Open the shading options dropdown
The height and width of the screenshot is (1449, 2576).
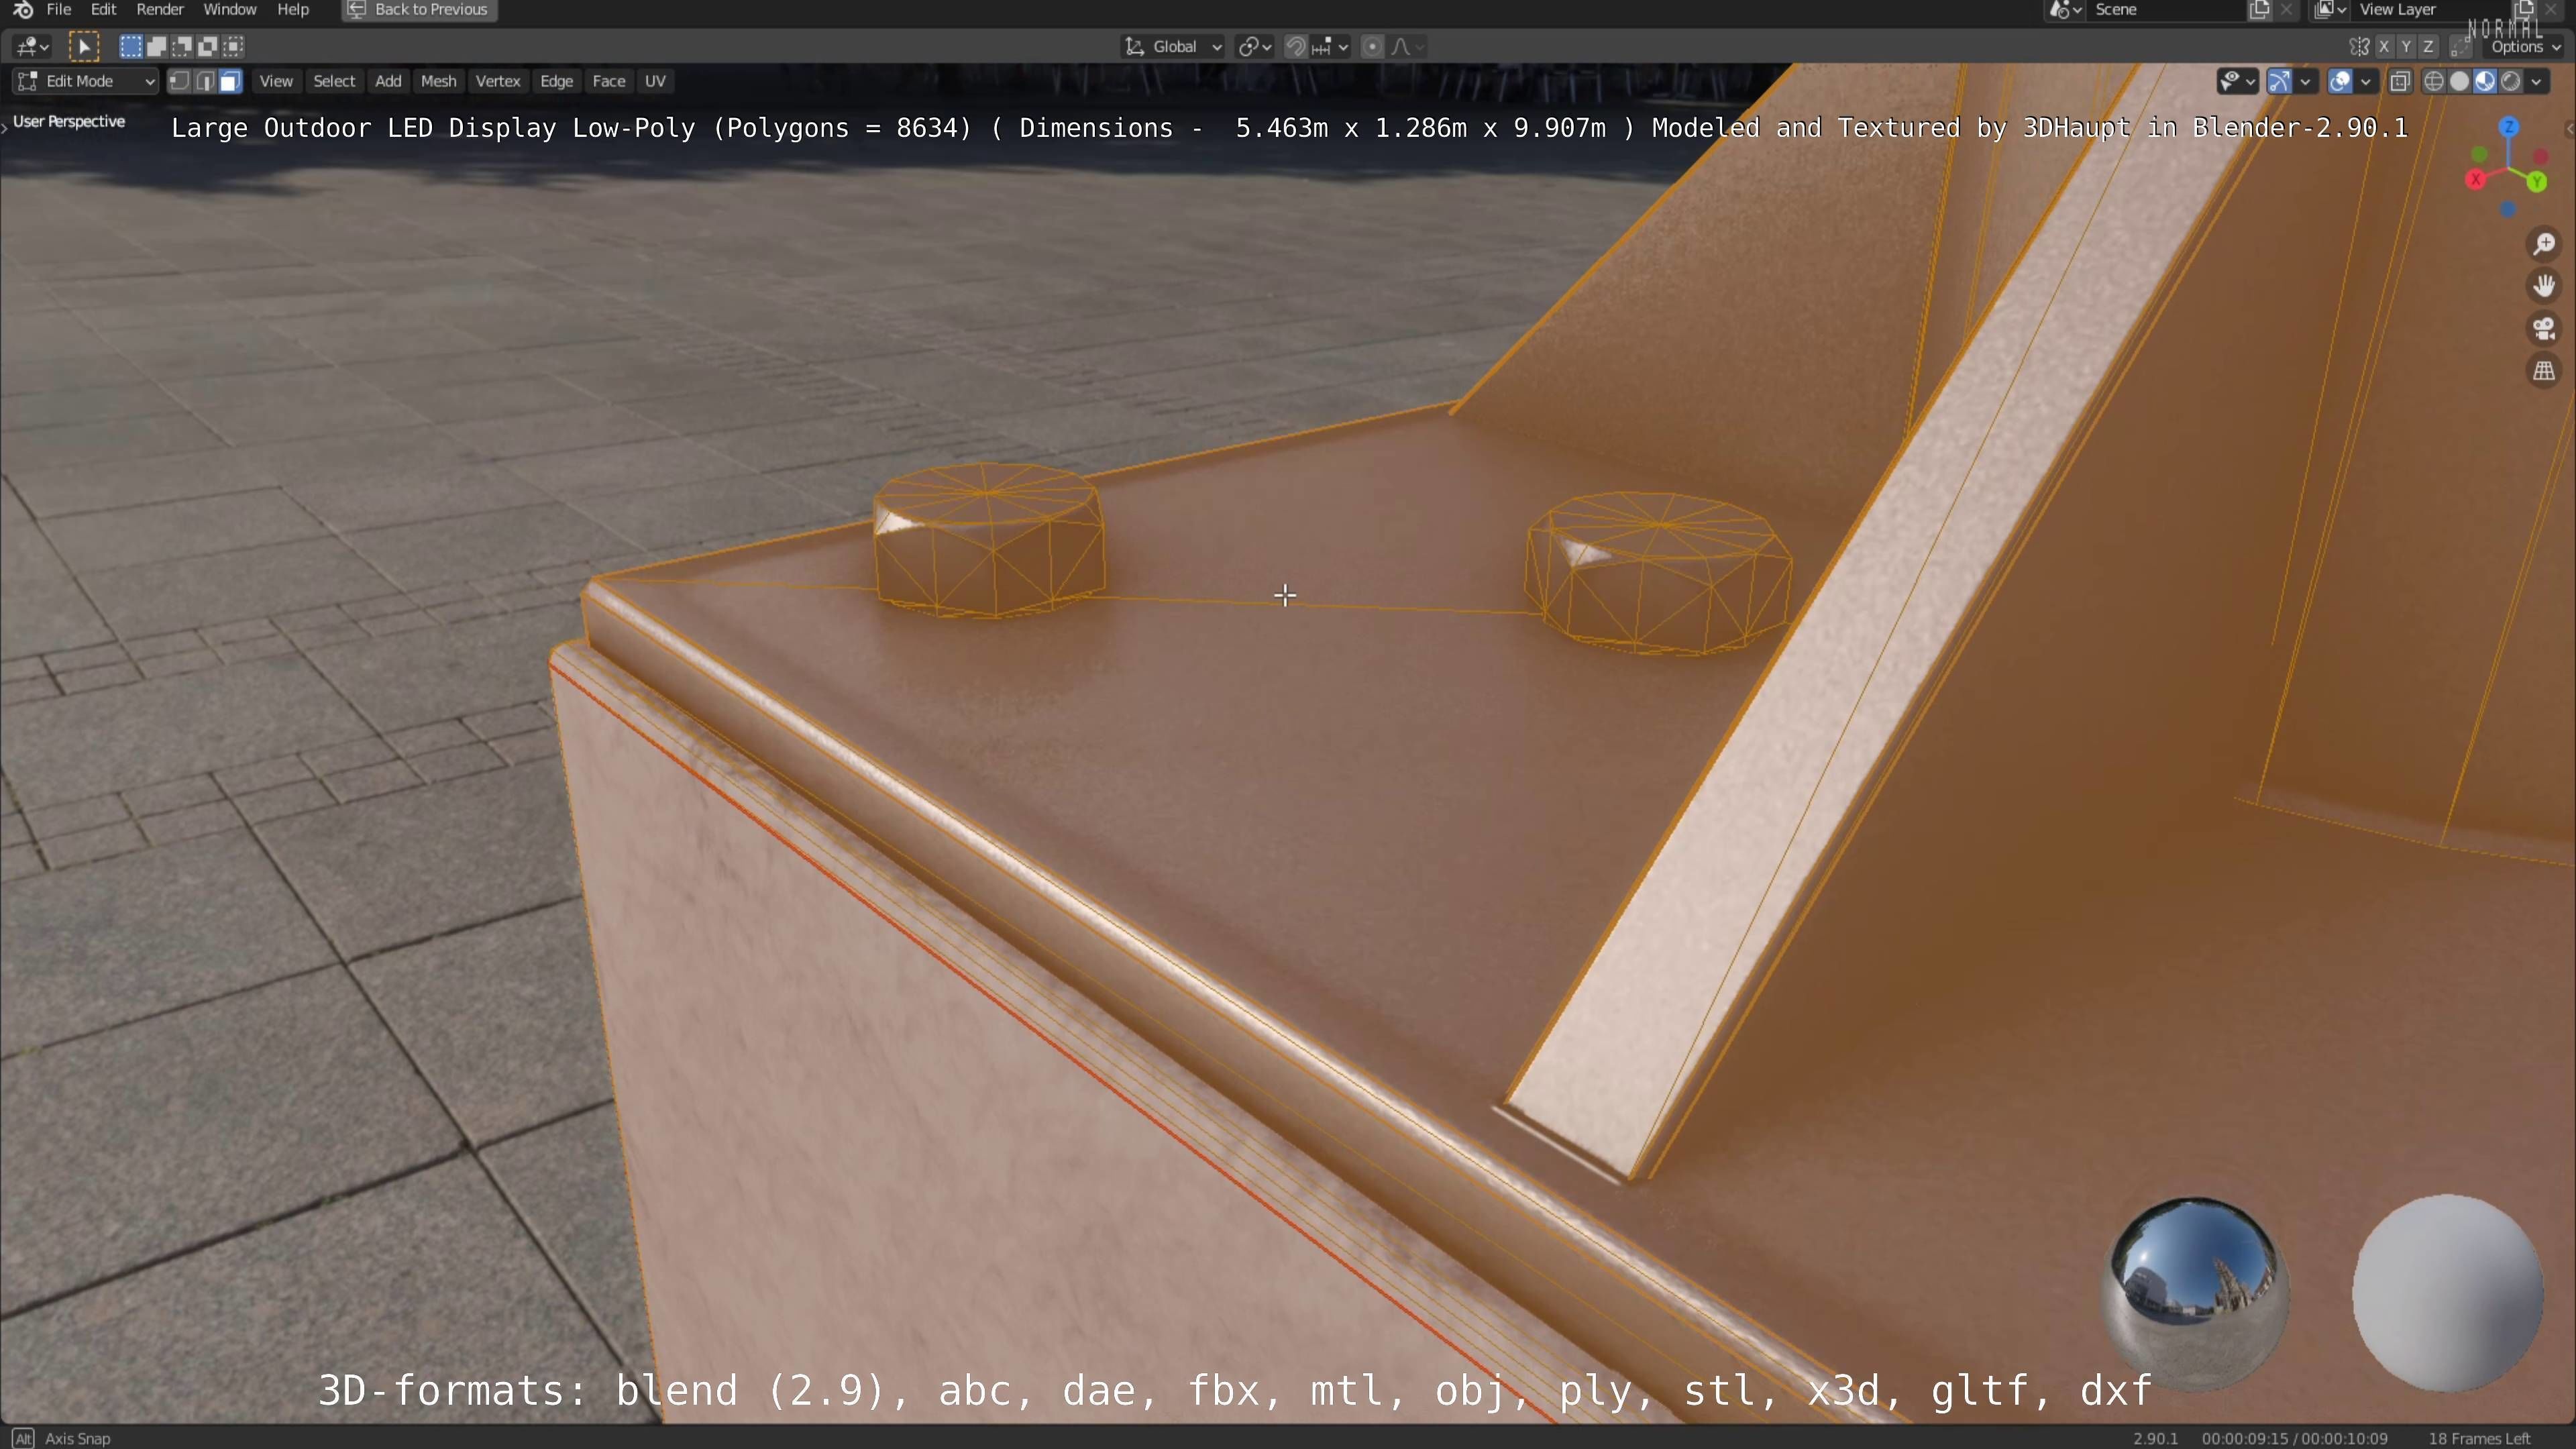coord(2537,82)
